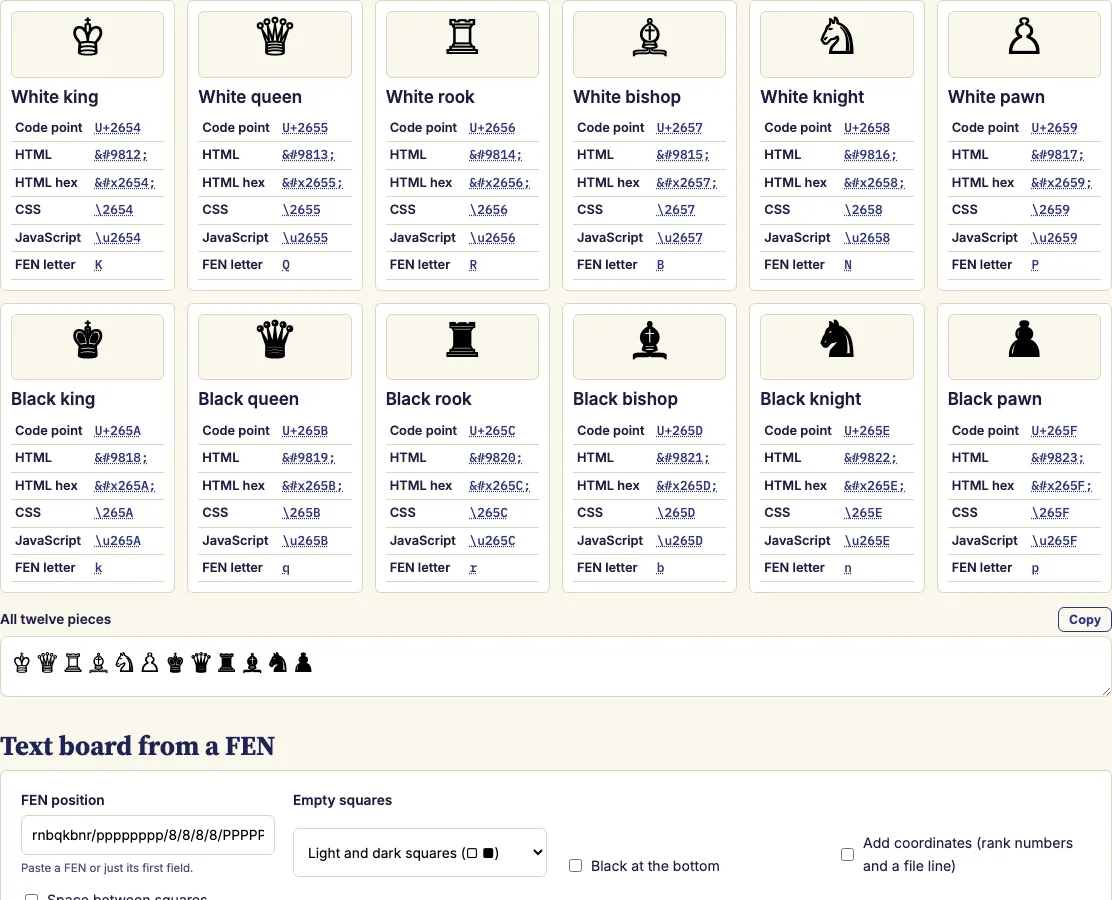
Task: Open the Empty squares dropdown
Action: (x=420, y=852)
